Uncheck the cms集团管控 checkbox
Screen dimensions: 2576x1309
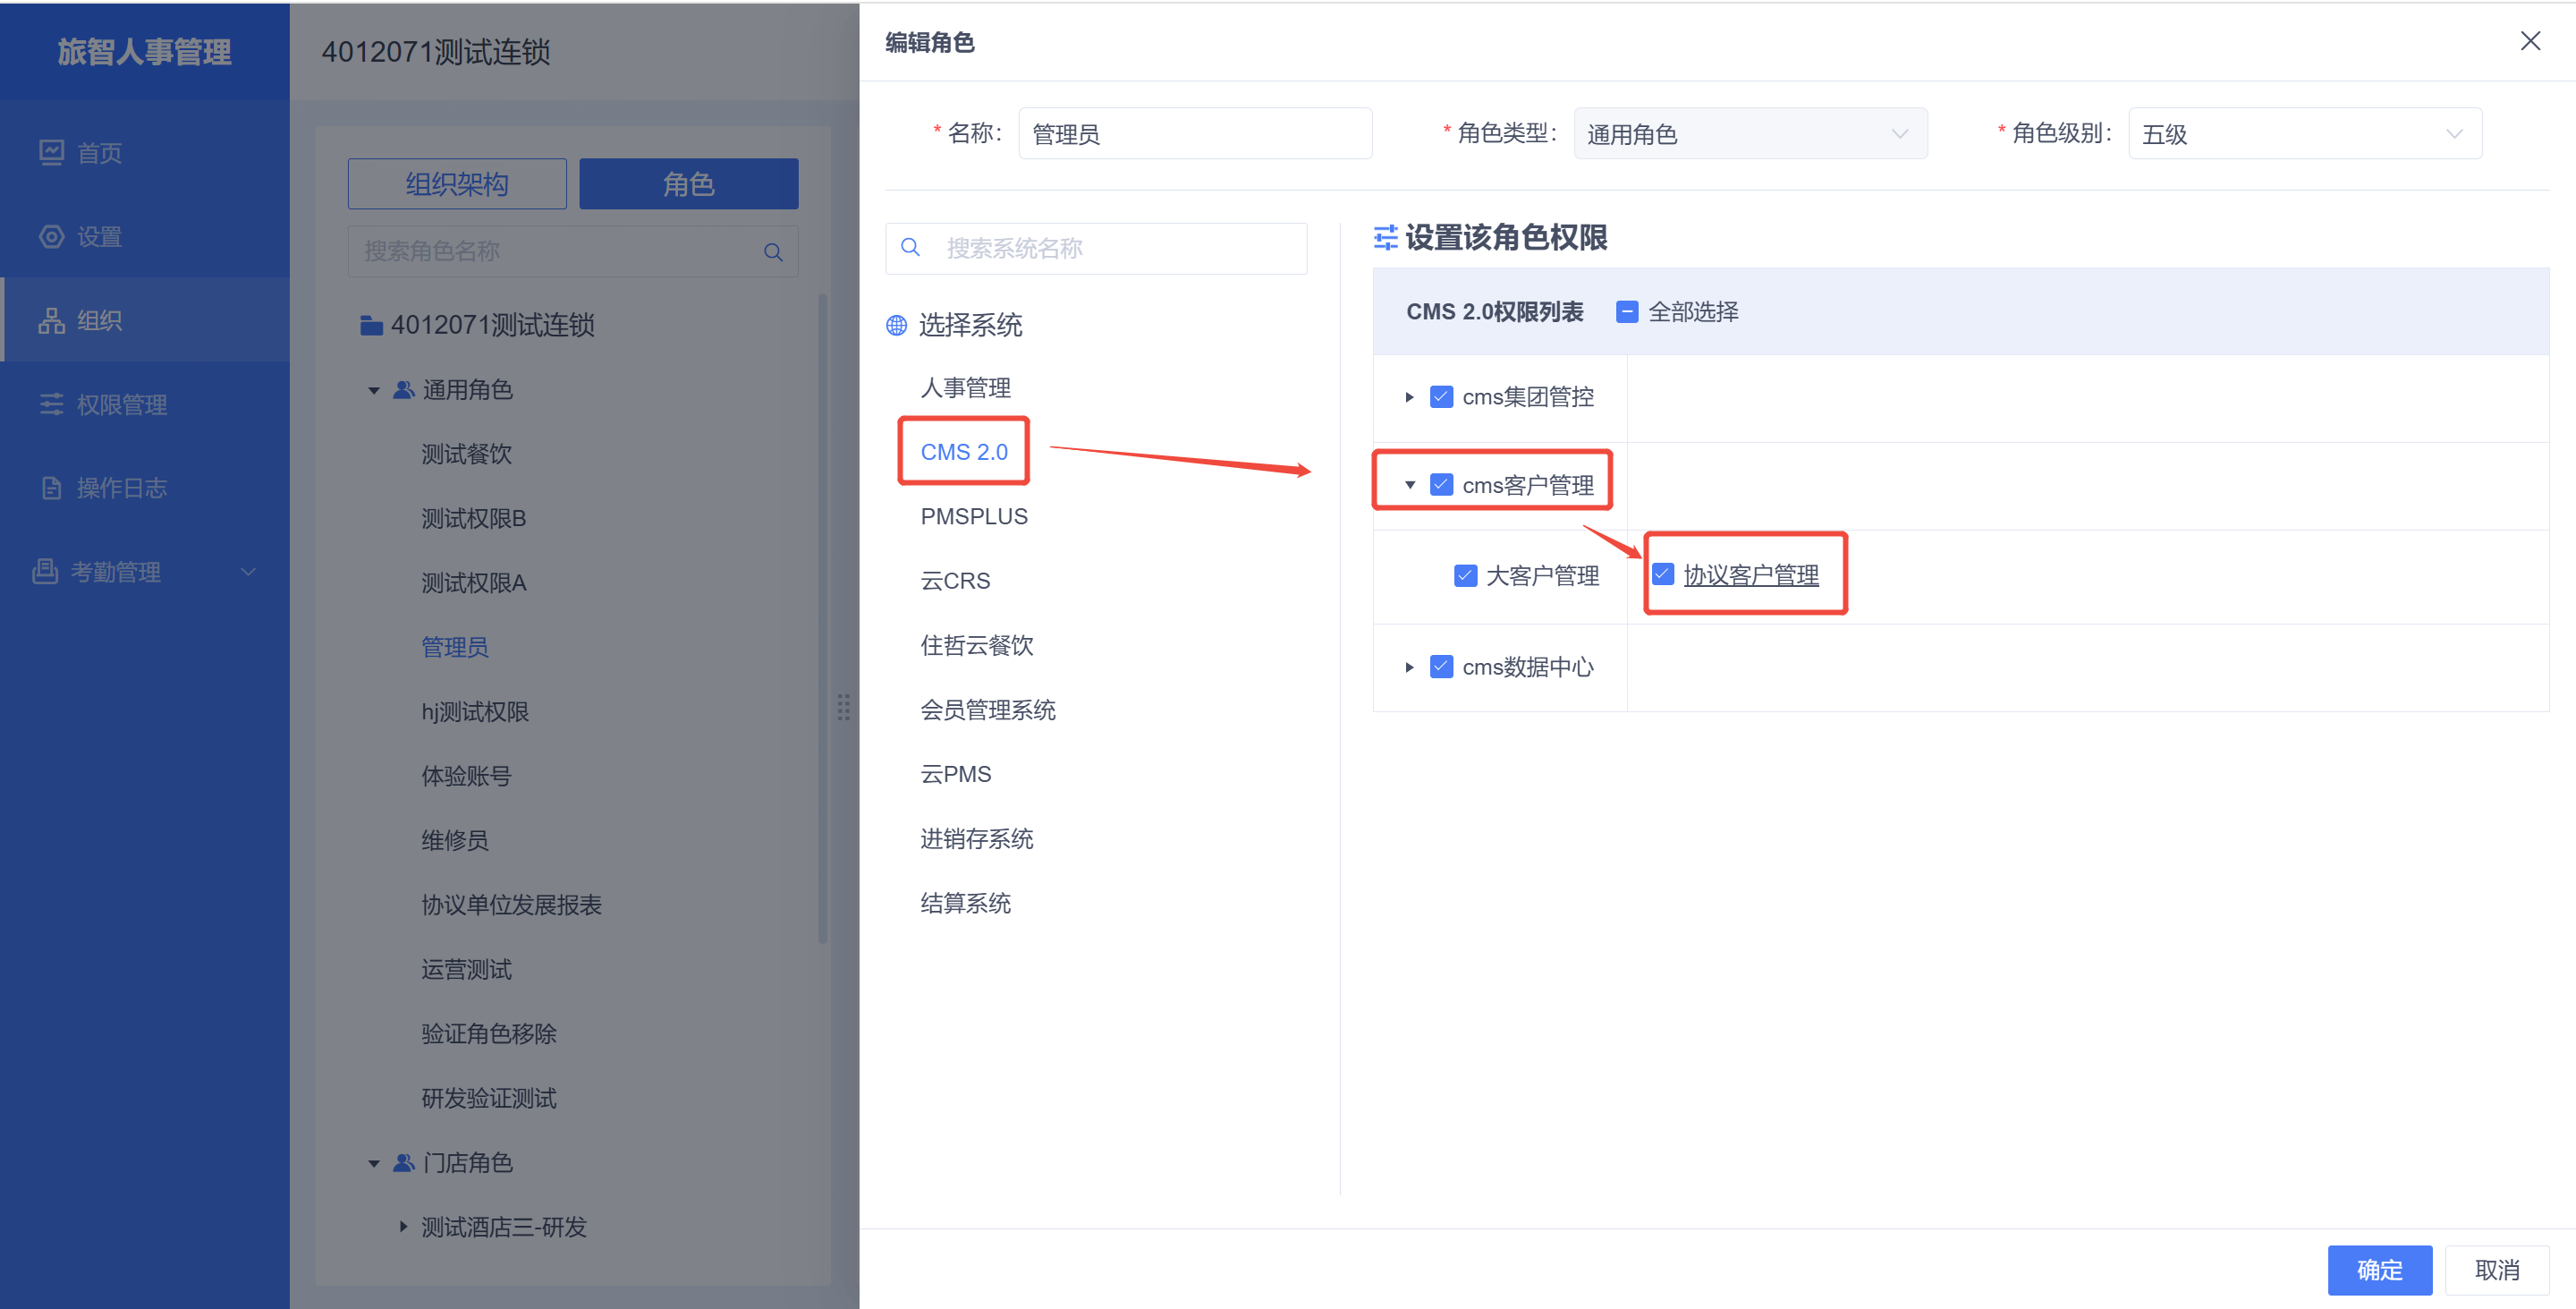(1441, 397)
